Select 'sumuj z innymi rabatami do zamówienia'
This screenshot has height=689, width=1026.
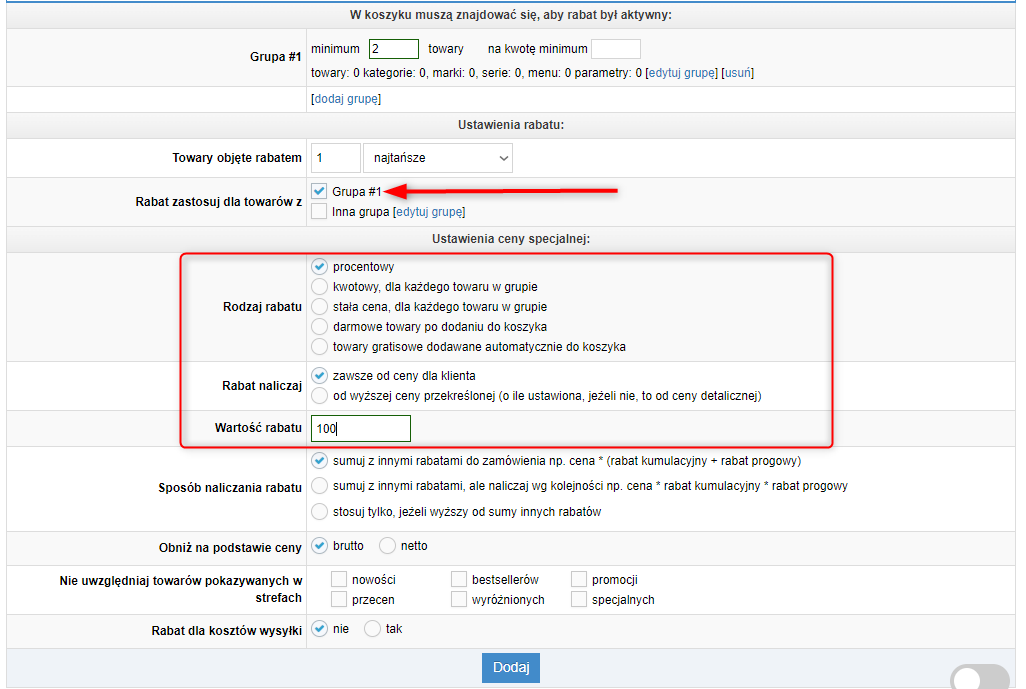[319, 461]
